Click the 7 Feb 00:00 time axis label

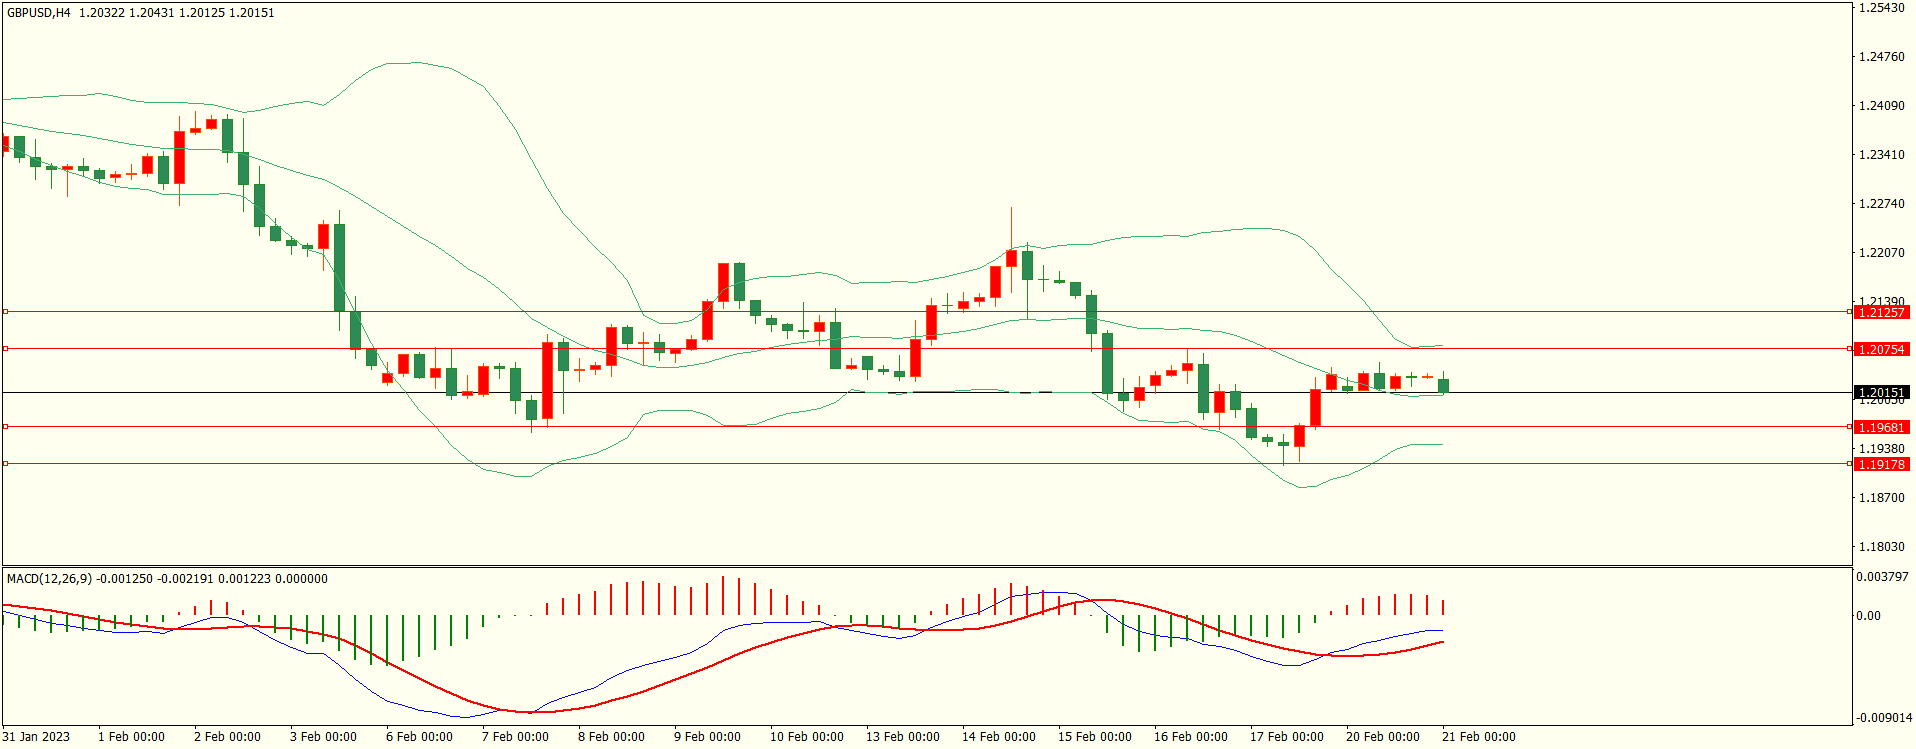[x=515, y=737]
